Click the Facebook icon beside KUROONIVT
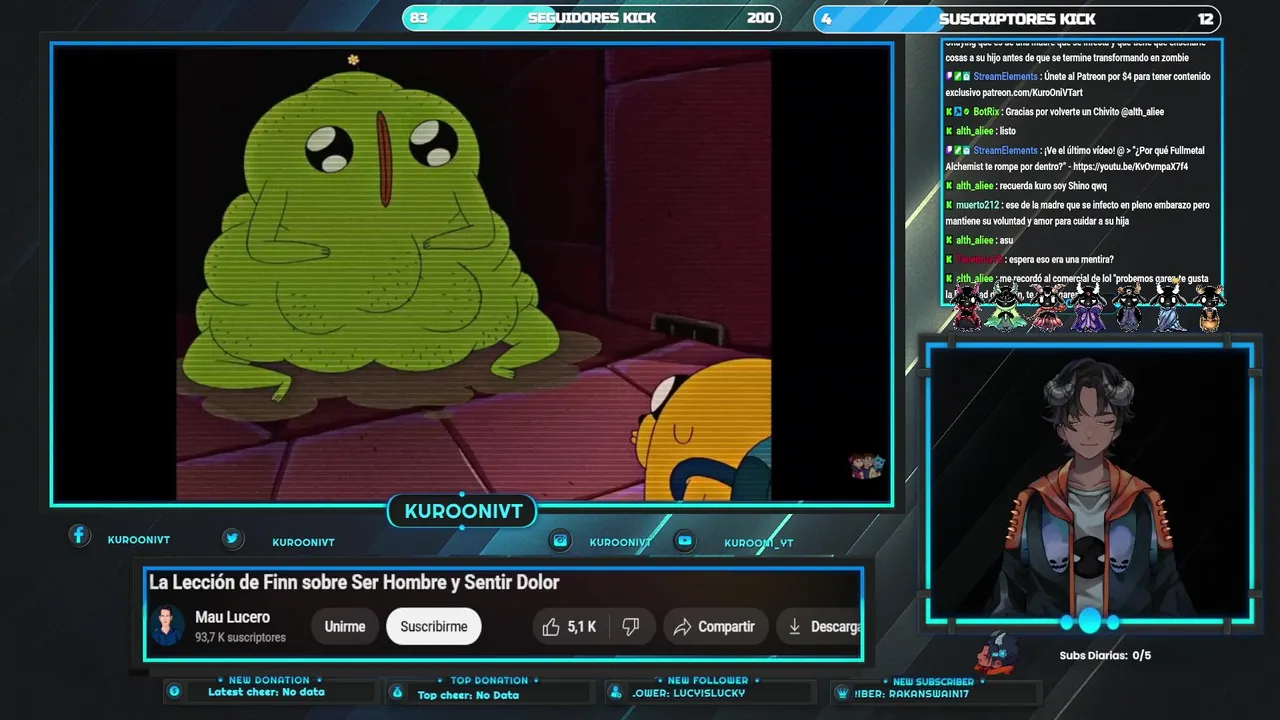This screenshot has width=1280, height=720. (79, 536)
